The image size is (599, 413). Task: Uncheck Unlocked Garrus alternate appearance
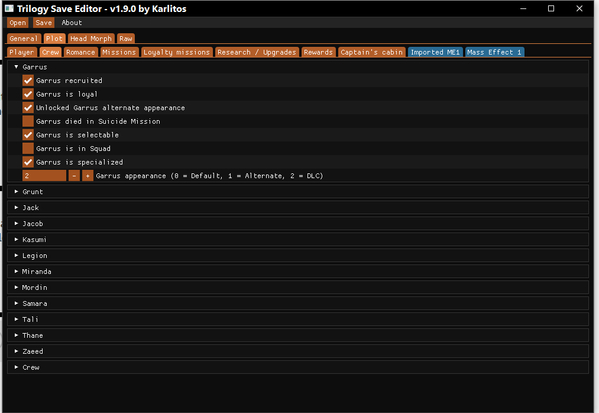click(28, 108)
